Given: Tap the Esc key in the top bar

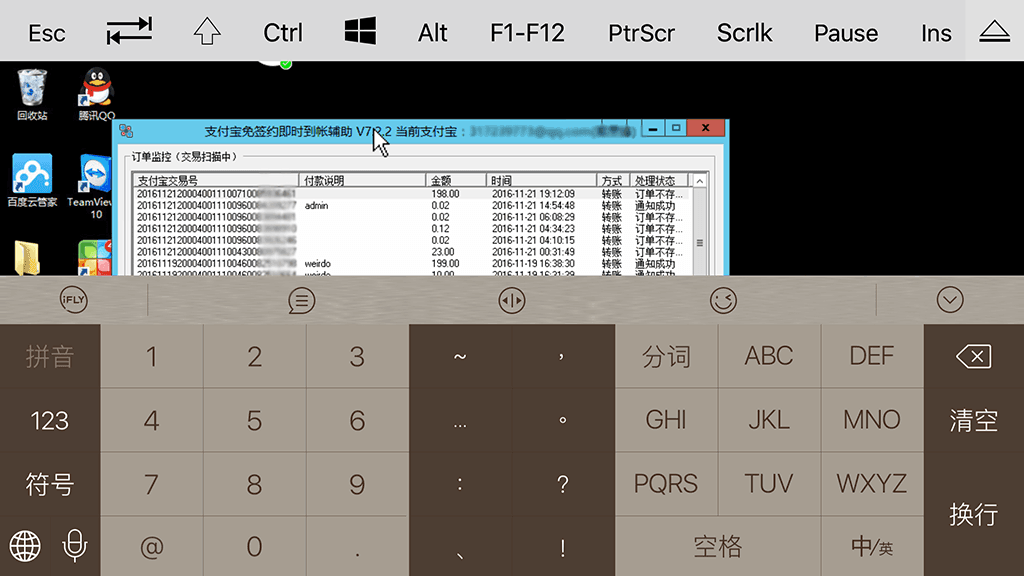Looking at the screenshot, I should coord(46,33).
